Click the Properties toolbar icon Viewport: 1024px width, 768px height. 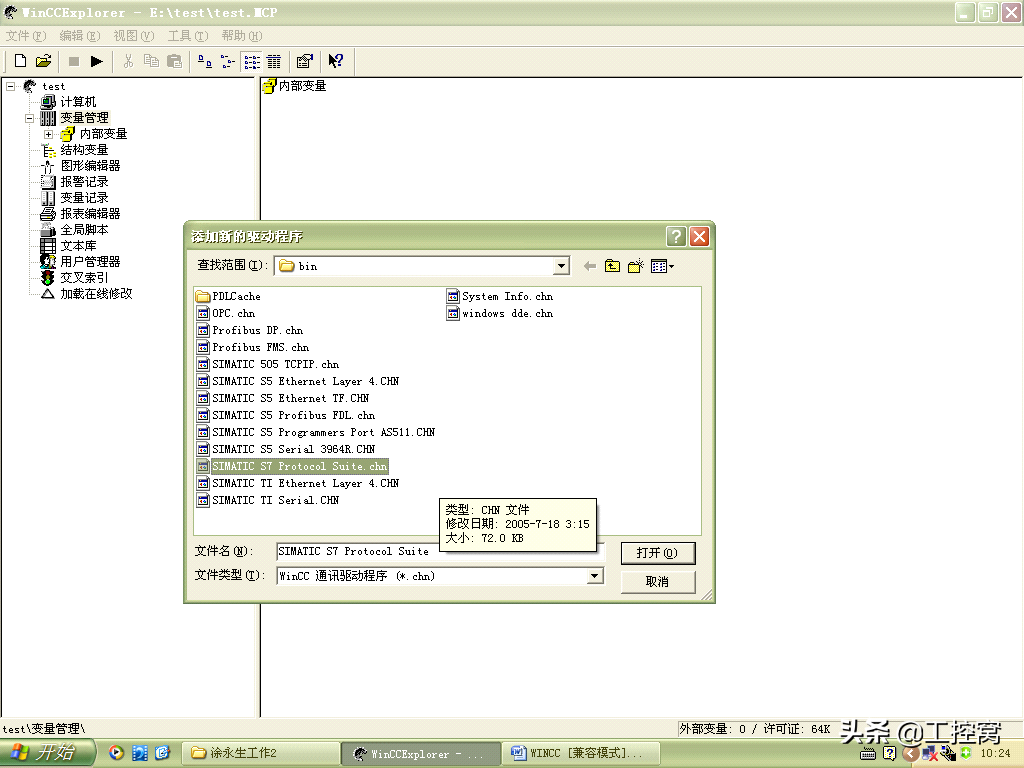tap(304, 61)
